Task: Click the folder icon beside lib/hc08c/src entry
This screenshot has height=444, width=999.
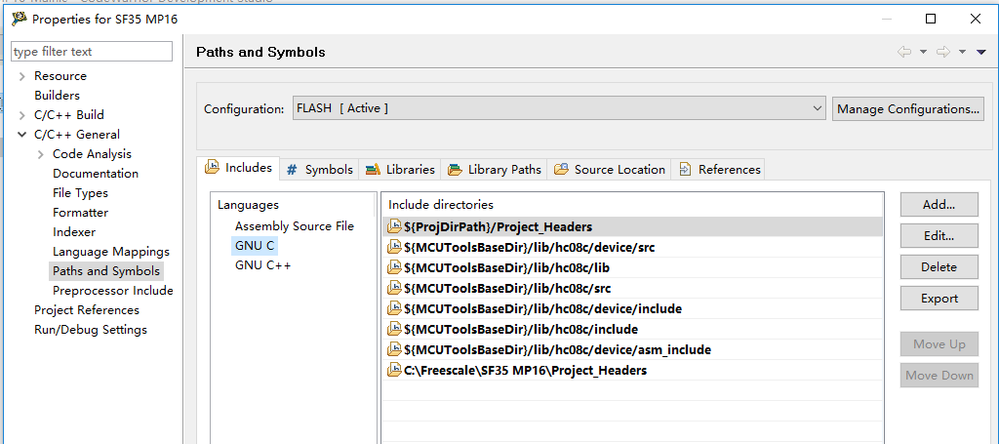Action: click(x=394, y=289)
